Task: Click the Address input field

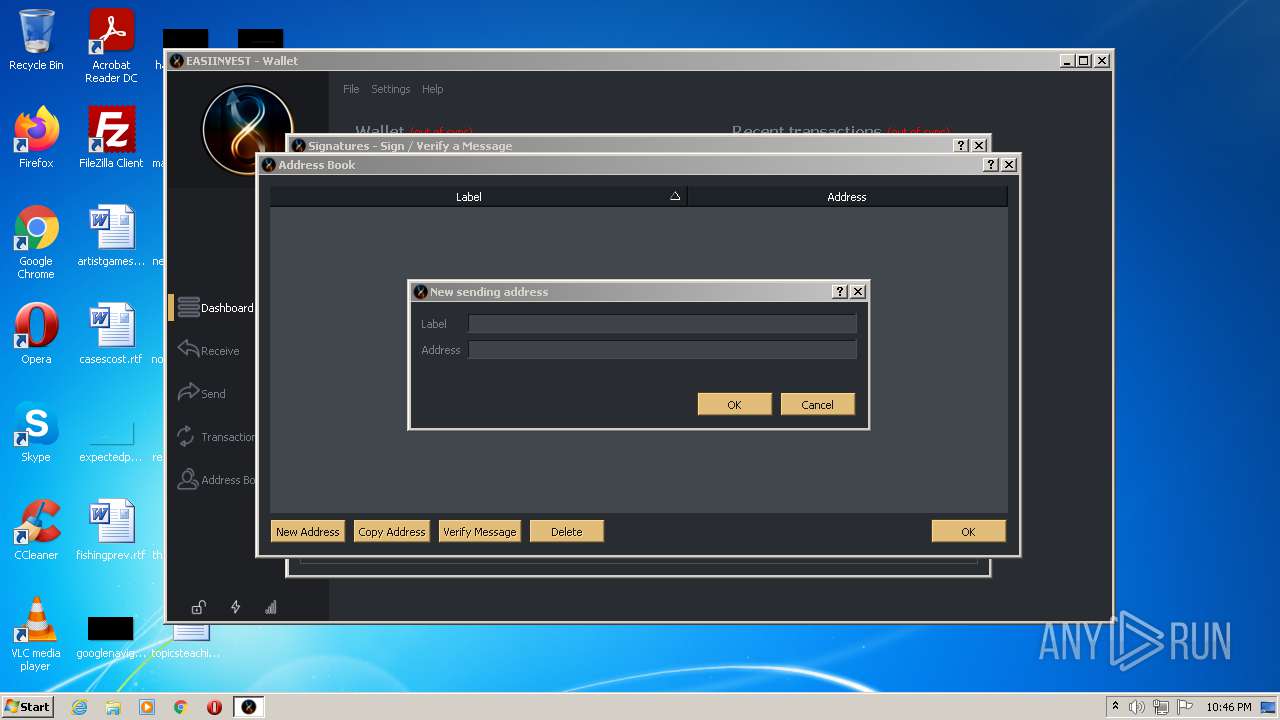Action: (x=662, y=350)
